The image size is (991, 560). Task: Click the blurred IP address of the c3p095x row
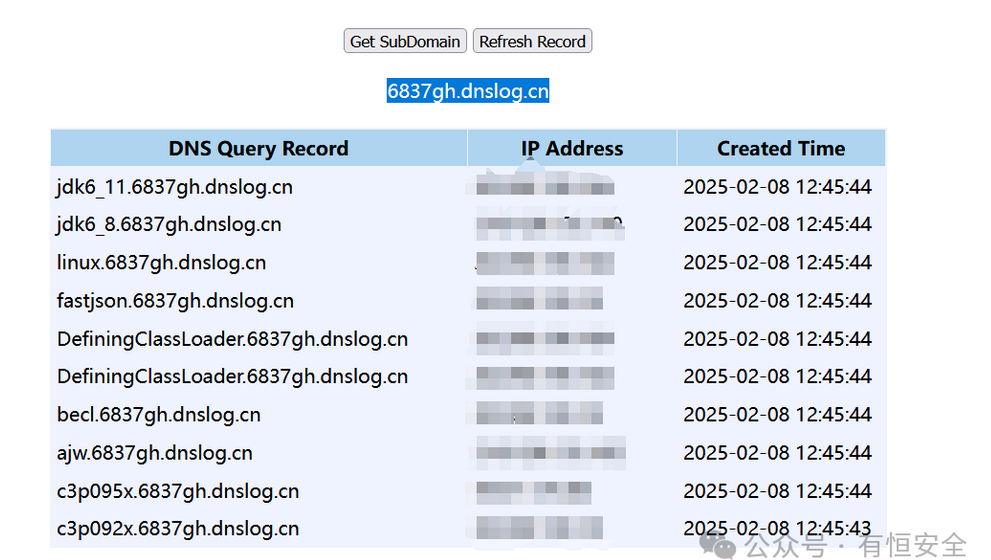click(533, 492)
